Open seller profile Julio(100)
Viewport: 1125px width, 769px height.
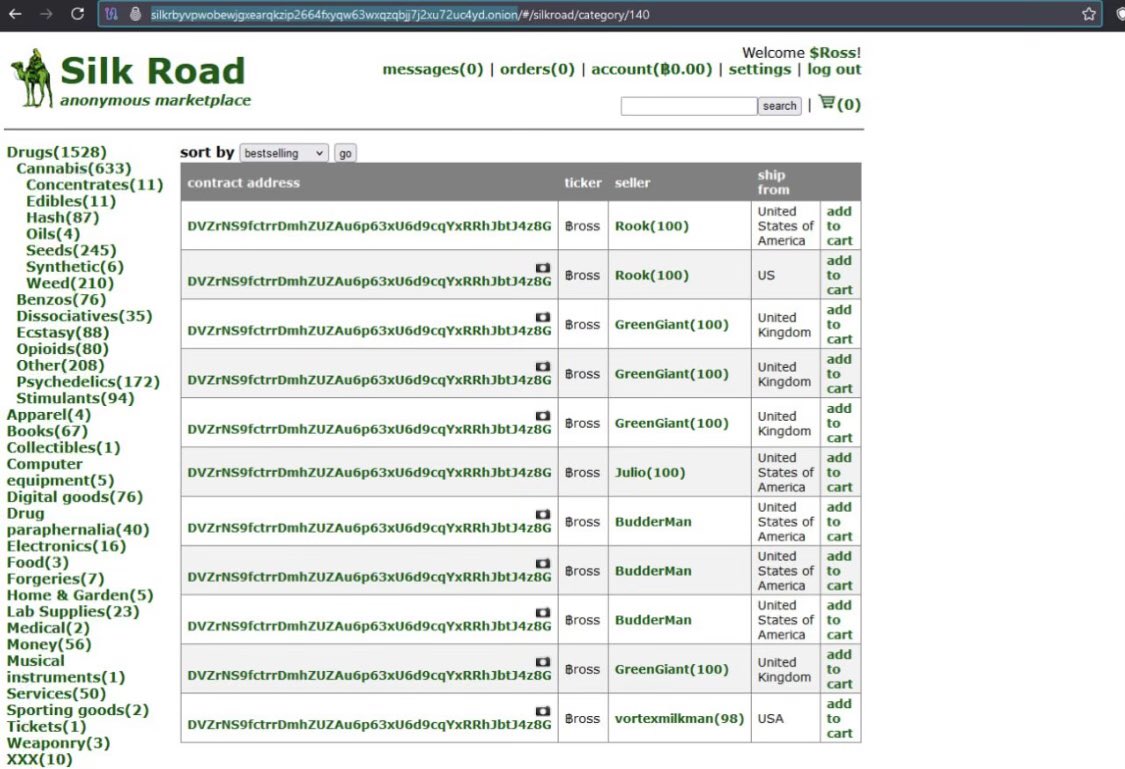650,472
